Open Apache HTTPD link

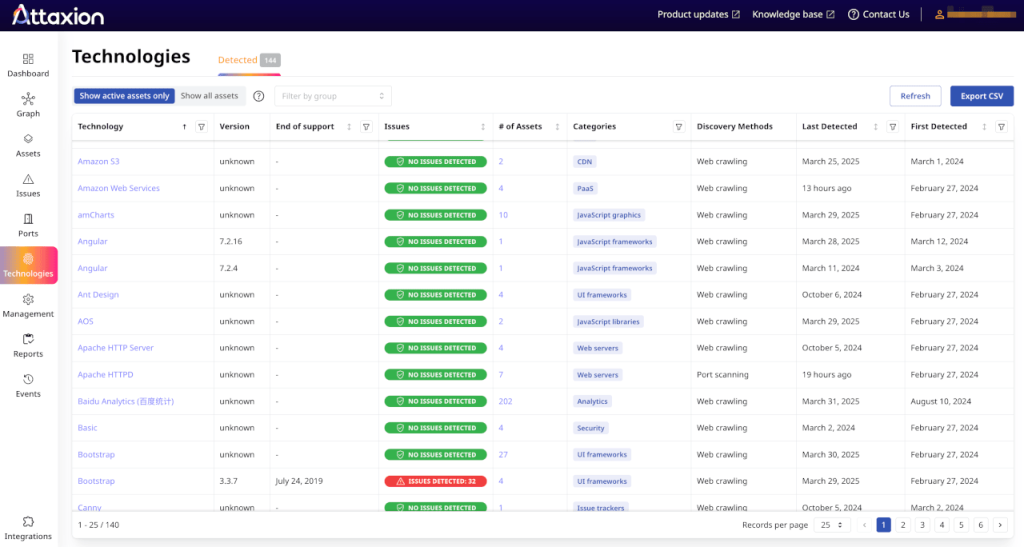[x=105, y=375]
